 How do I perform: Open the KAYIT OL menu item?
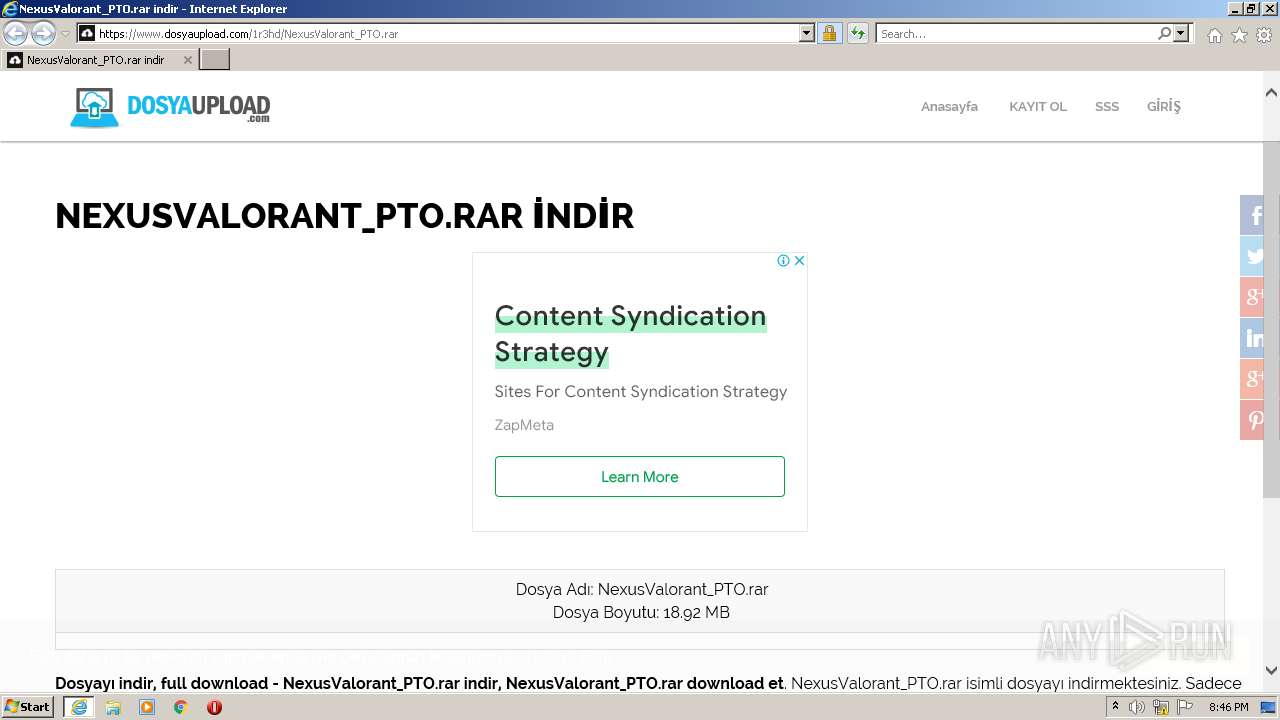click(1037, 106)
